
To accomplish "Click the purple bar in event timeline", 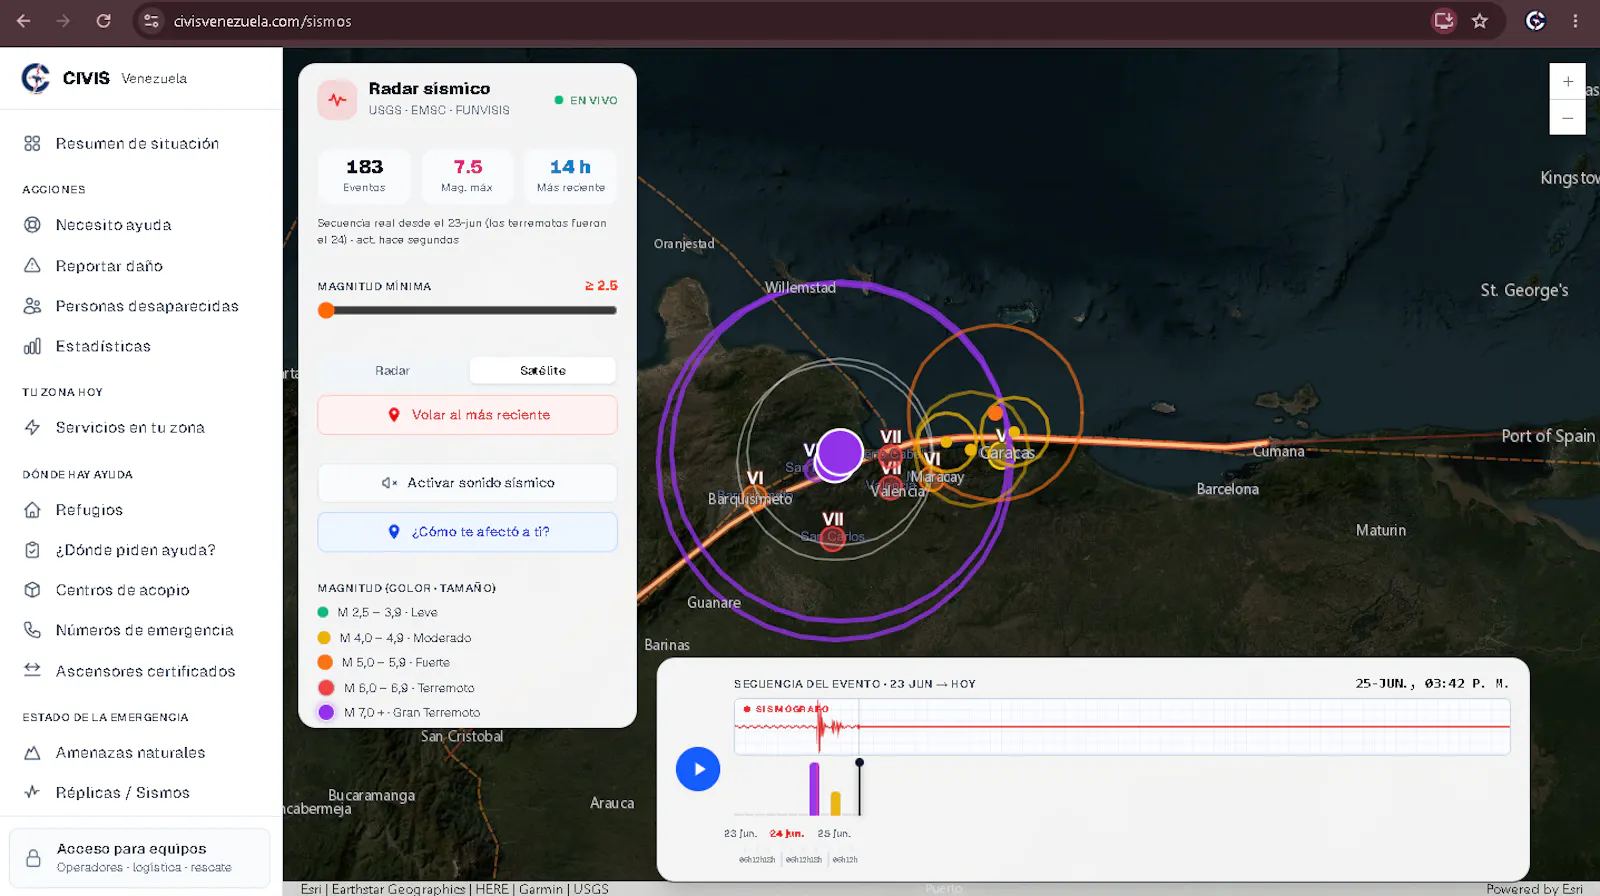I will click(x=814, y=789).
